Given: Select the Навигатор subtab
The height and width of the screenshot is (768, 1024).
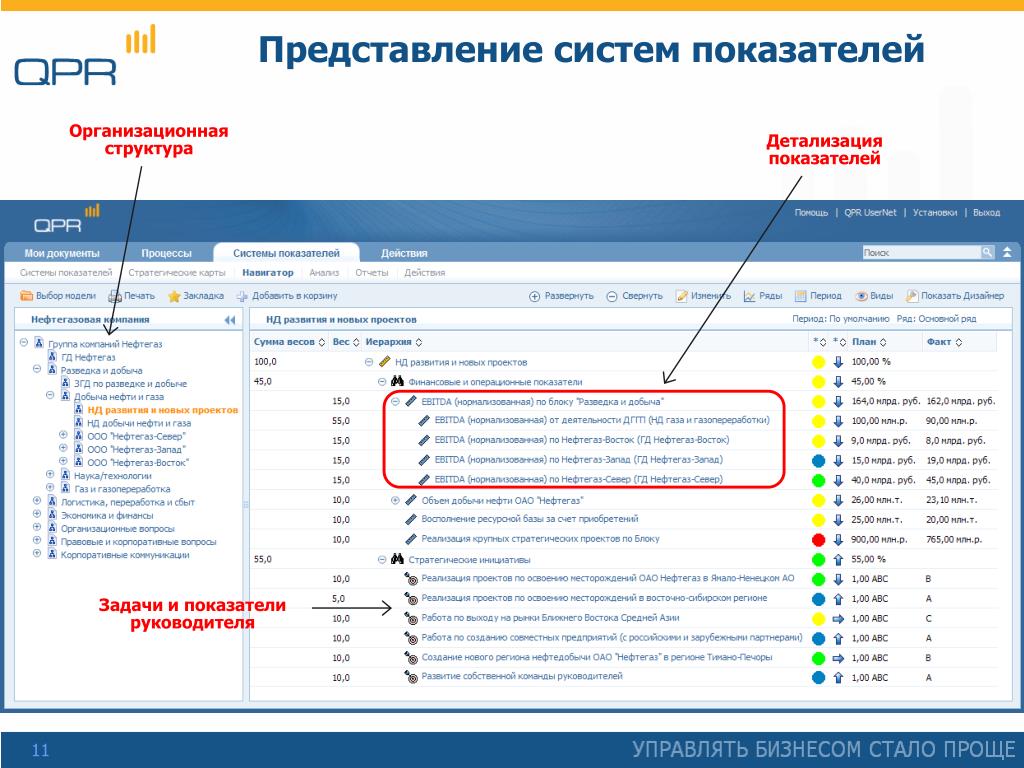Looking at the screenshot, I should point(268,273).
